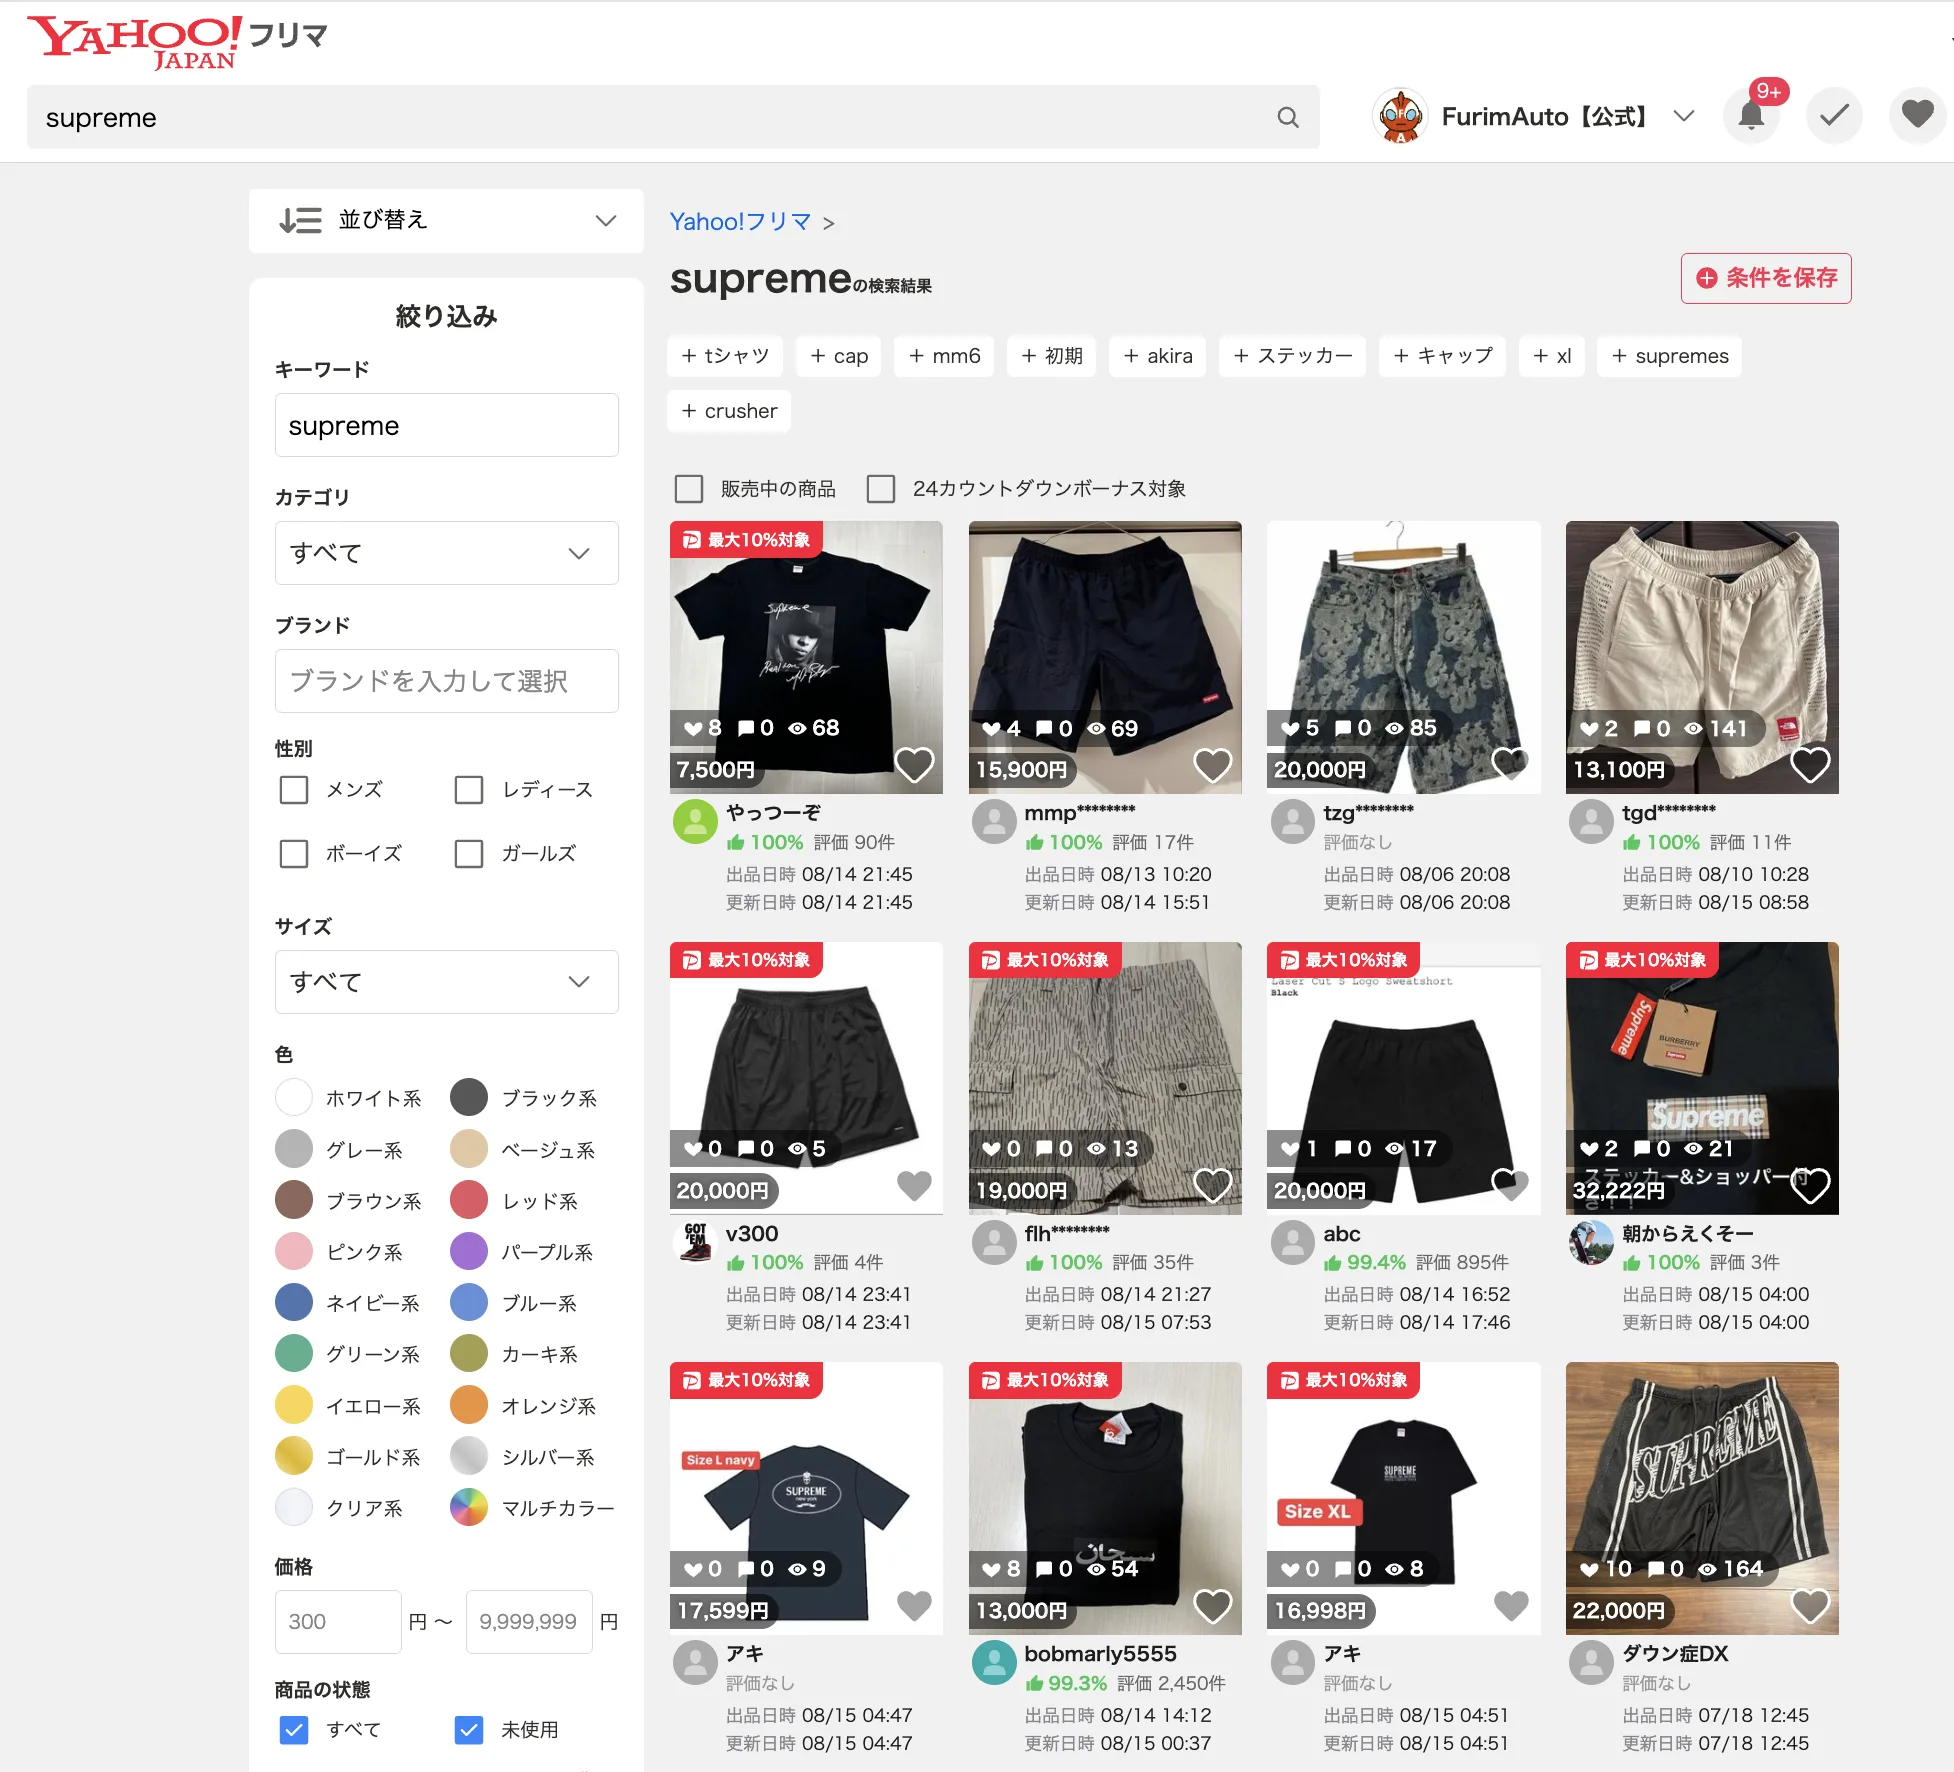Enable 24カウントダウンボーナス対象 checkbox
Screen dimensions: 1954x1772
(x=881, y=489)
